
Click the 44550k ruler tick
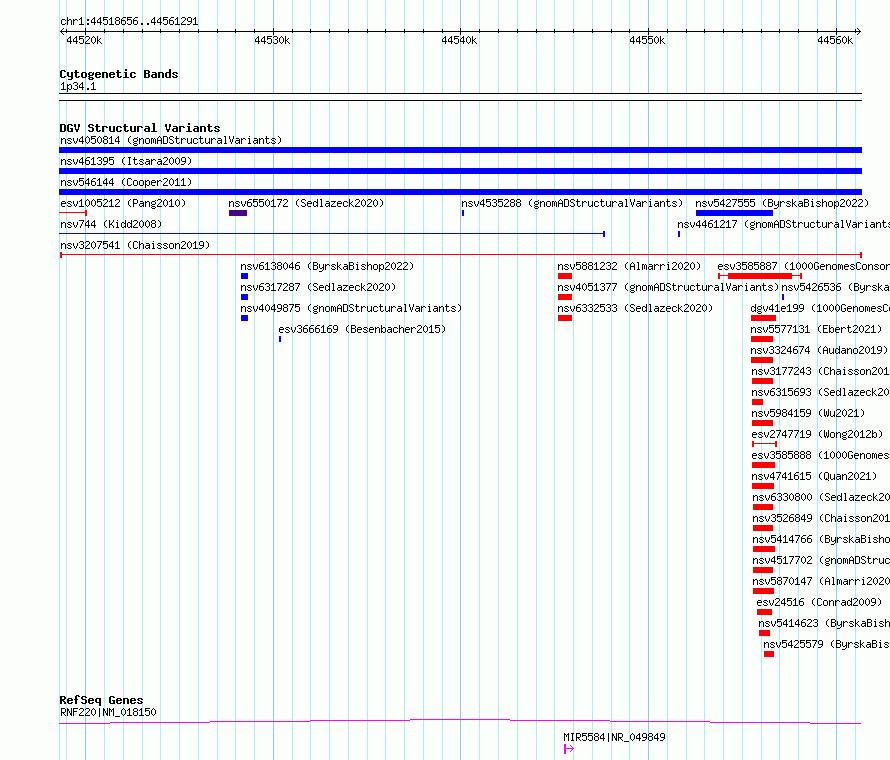tap(647, 40)
